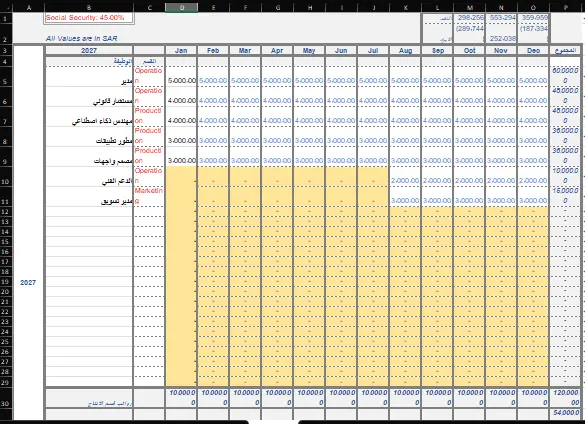The width and height of the screenshot is (585, 424).
Task: Click the 'All Values are in SAR' note
Action: click(81, 38)
